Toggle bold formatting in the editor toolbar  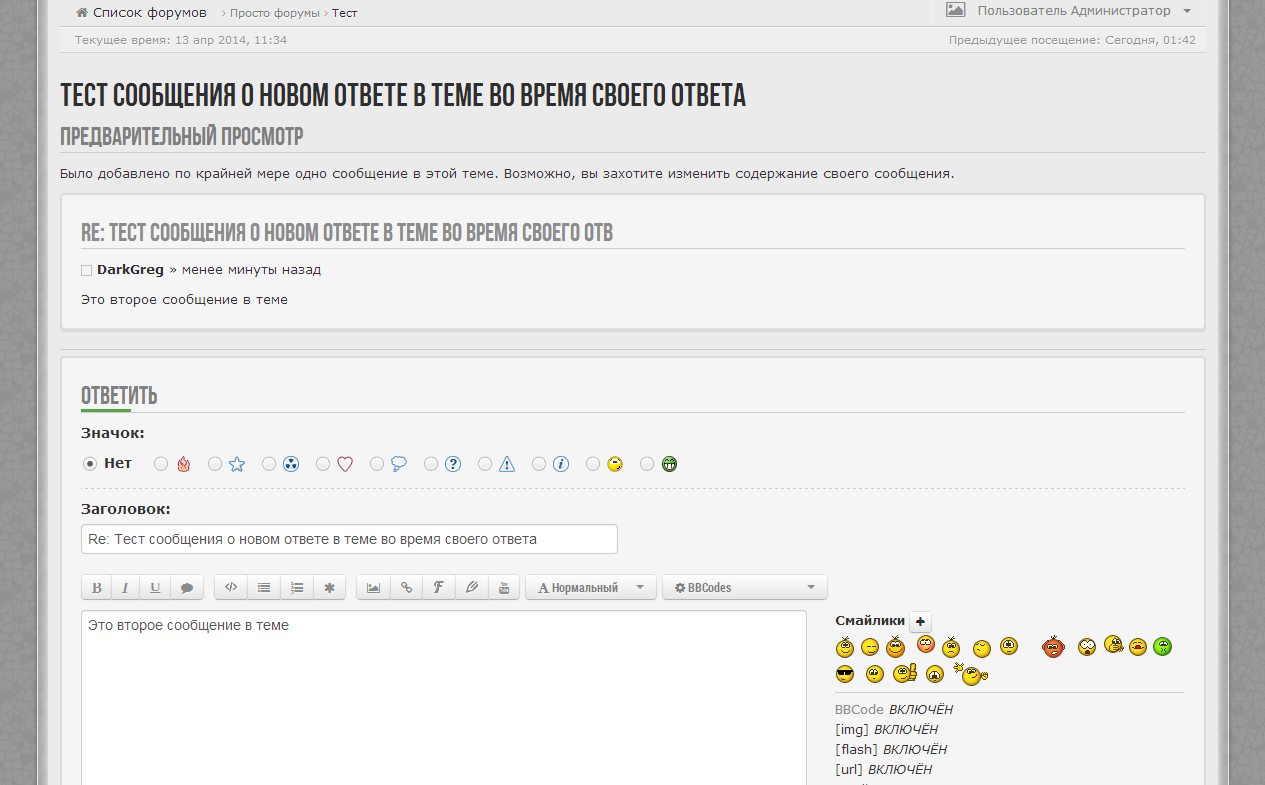[x=97, y=588]
